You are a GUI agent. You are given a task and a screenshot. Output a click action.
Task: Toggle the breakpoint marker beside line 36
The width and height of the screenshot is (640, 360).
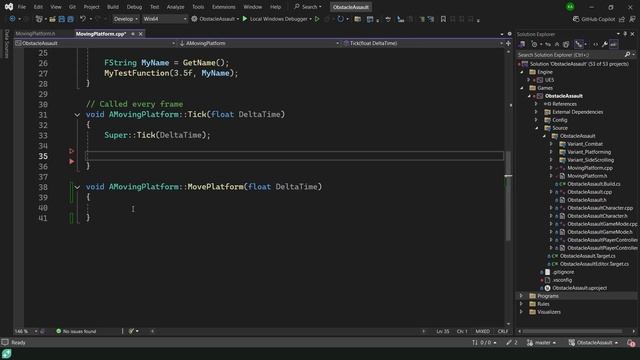coord(72,161)
